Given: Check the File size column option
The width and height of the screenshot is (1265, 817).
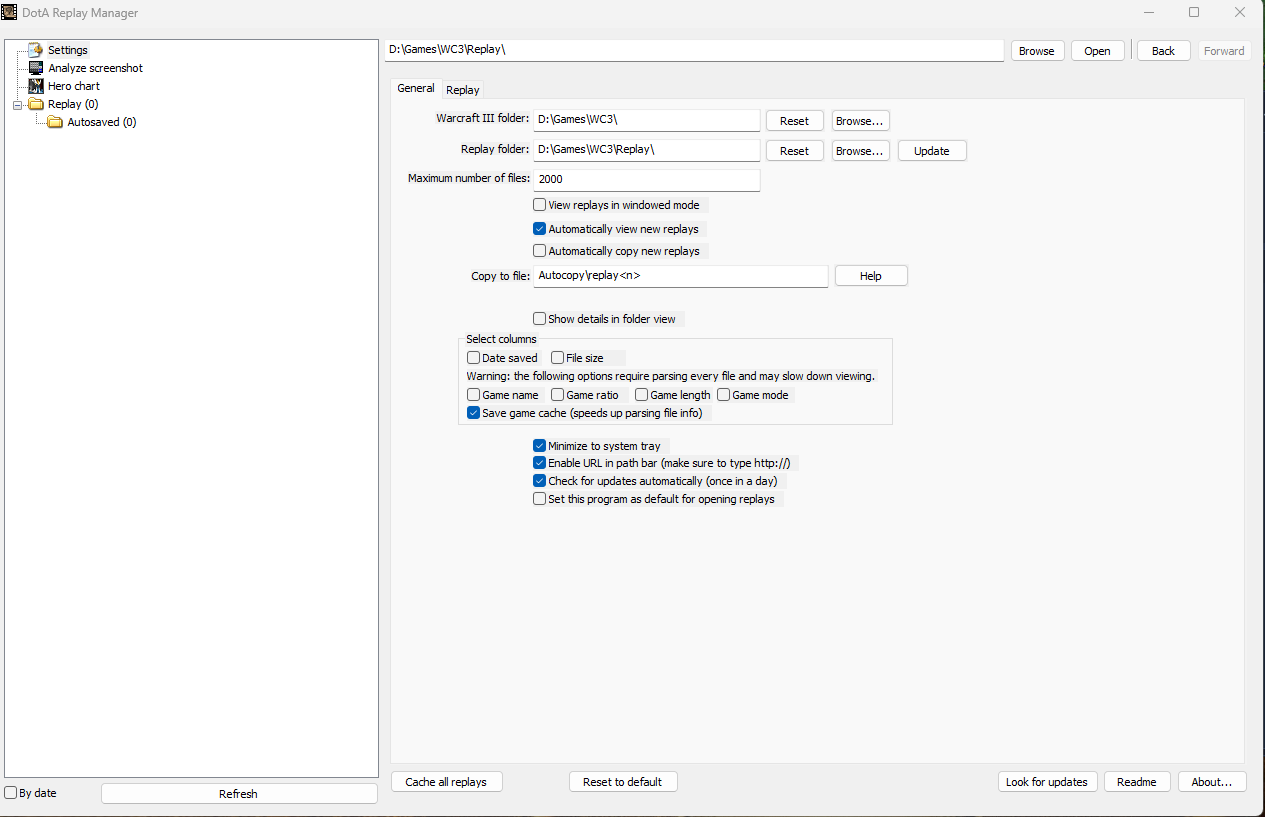Looking at the screenshot, I should [x=558, y=358].
